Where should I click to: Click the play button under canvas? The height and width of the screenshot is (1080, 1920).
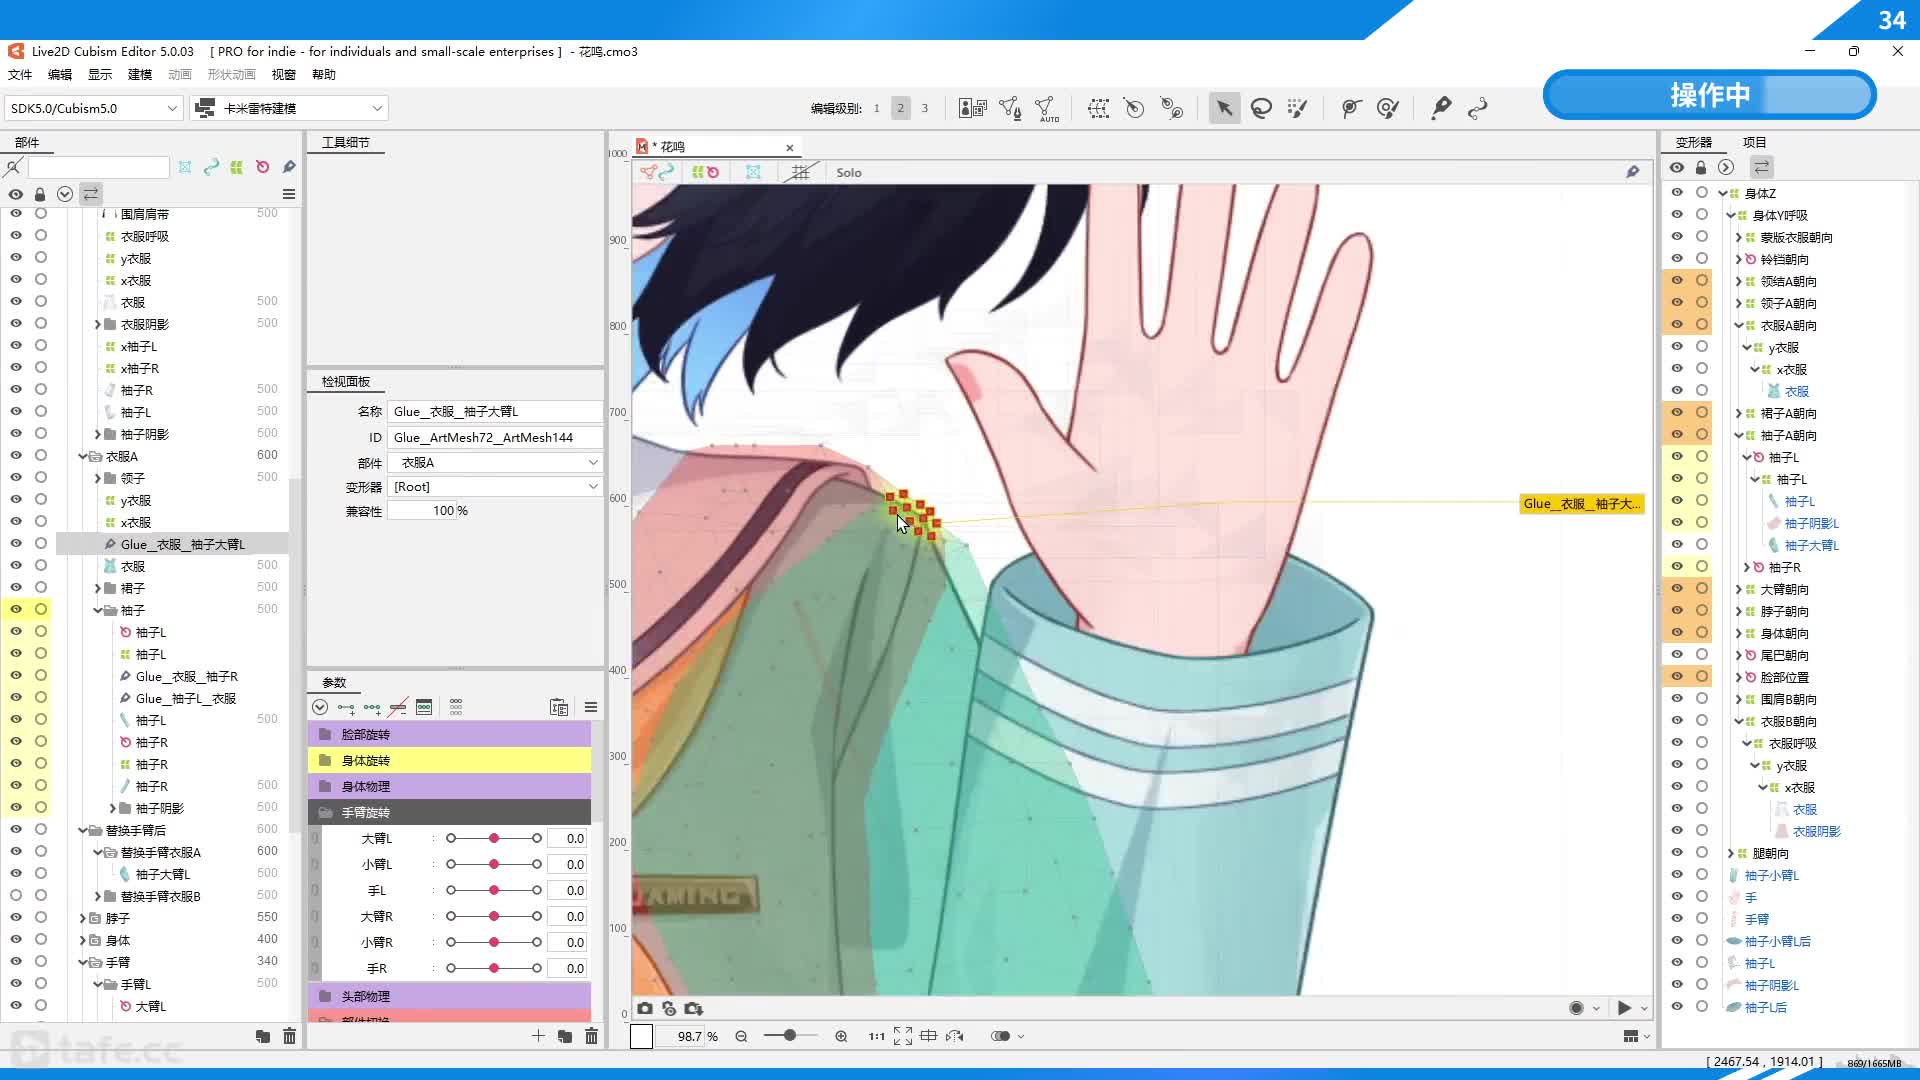(1624, 1008)
